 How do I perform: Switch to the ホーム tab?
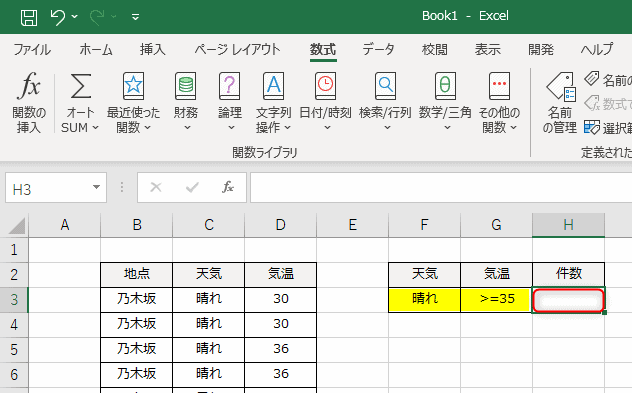[x=96, y=50]
